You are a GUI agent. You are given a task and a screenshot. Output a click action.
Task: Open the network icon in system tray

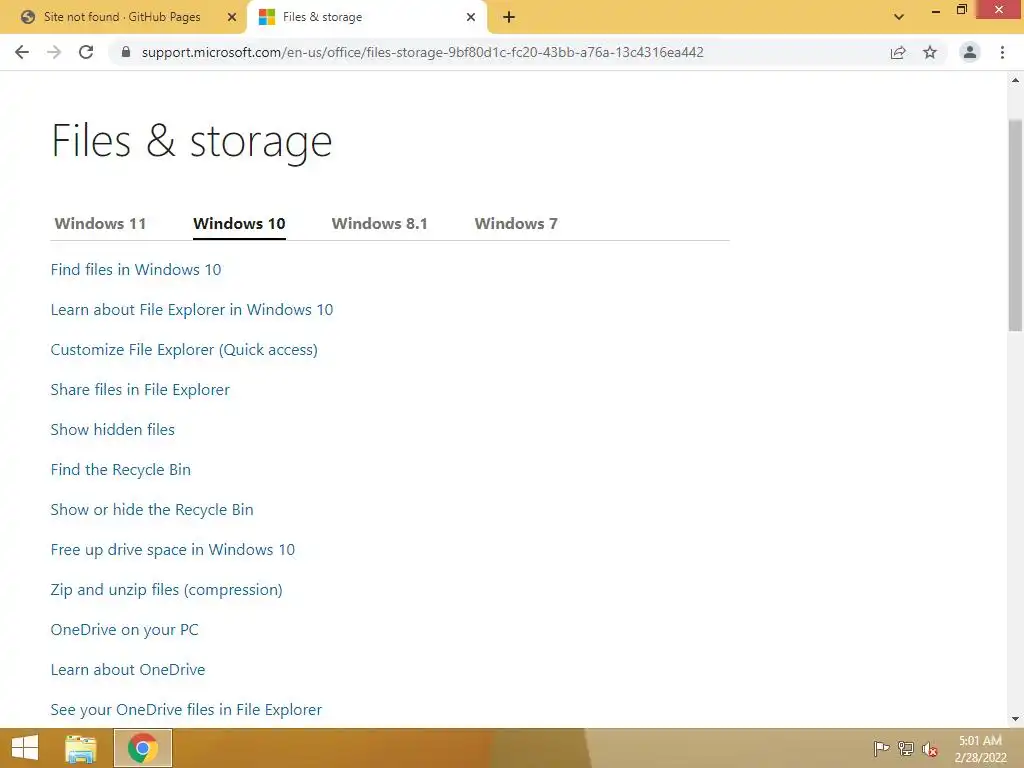tap(906, 748)
